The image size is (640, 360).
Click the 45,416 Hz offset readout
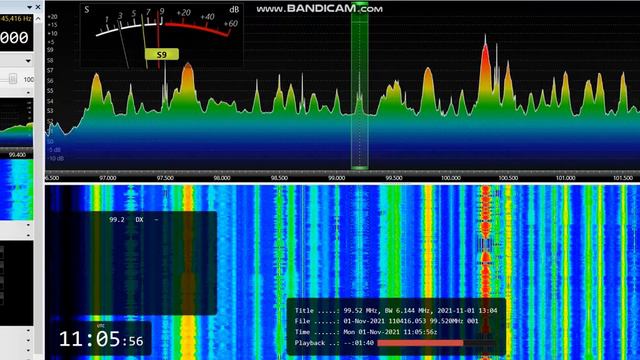(16, 18)
